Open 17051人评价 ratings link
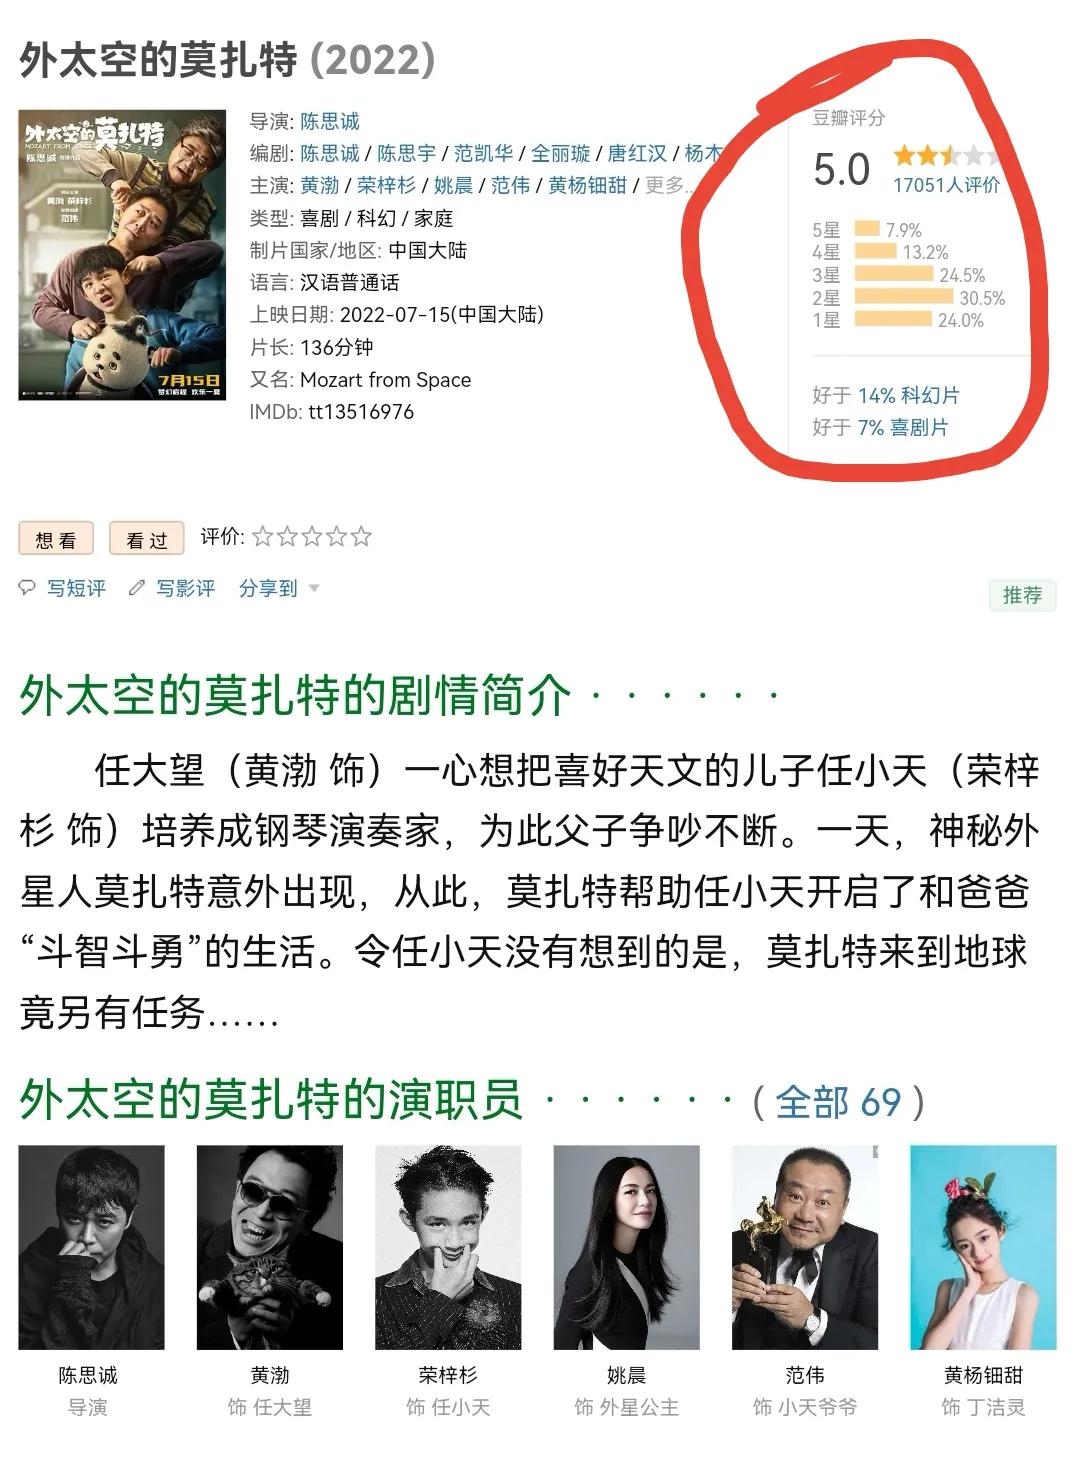The image size is (1080, 1466). click(x=946, y=185)
